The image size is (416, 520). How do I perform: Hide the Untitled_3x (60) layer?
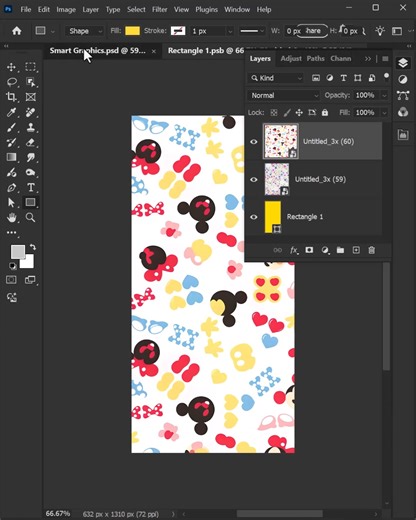point(254,142)
